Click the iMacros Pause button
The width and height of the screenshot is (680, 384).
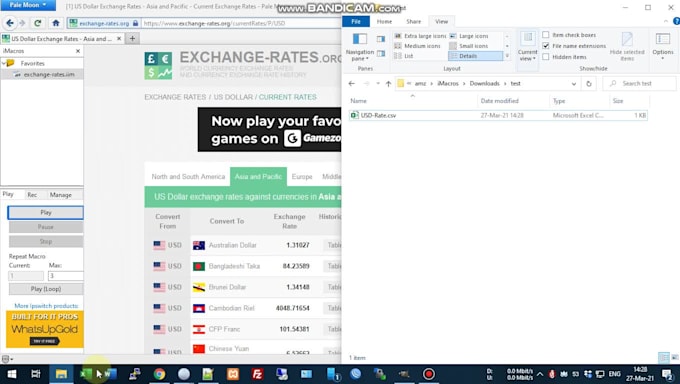pyautogui.click(x=46, y=227)
